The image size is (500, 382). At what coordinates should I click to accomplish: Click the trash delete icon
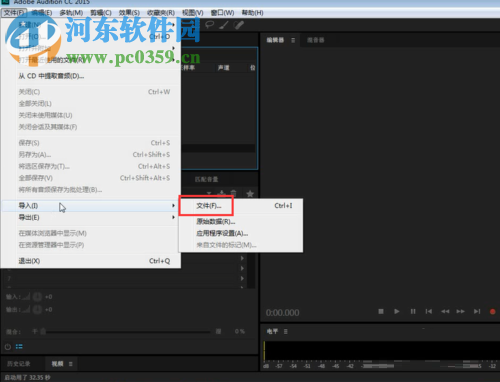pyautogui.click(x=234, y=193)
